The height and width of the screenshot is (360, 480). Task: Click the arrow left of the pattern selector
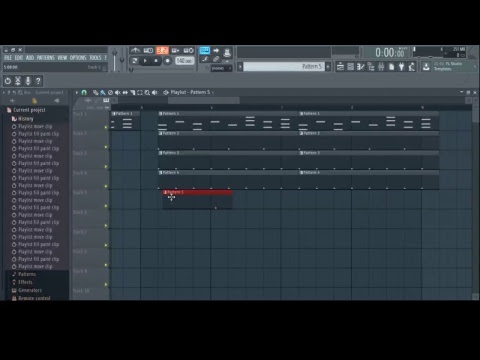coord(240,67)
